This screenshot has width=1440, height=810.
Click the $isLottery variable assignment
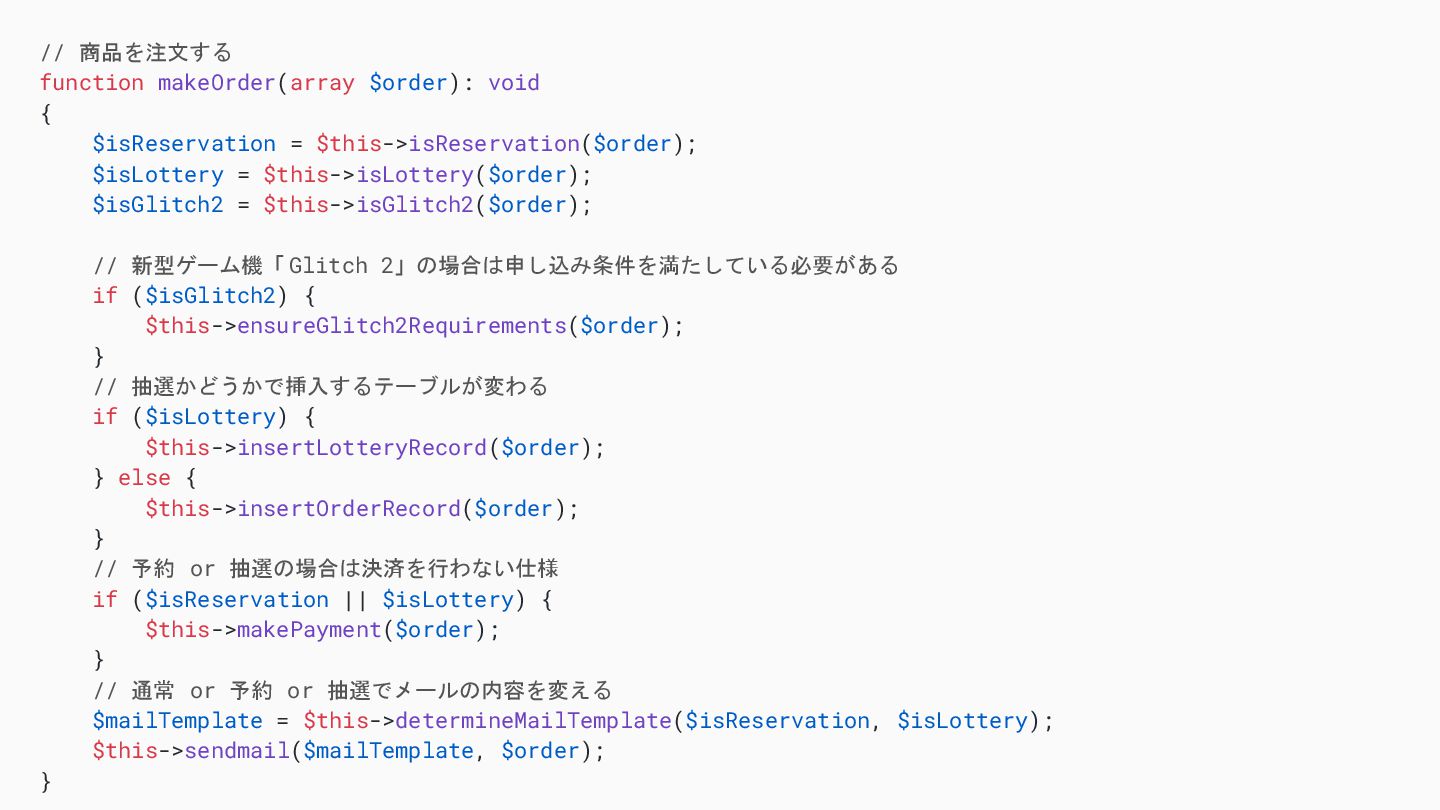(x=158, y=174)
